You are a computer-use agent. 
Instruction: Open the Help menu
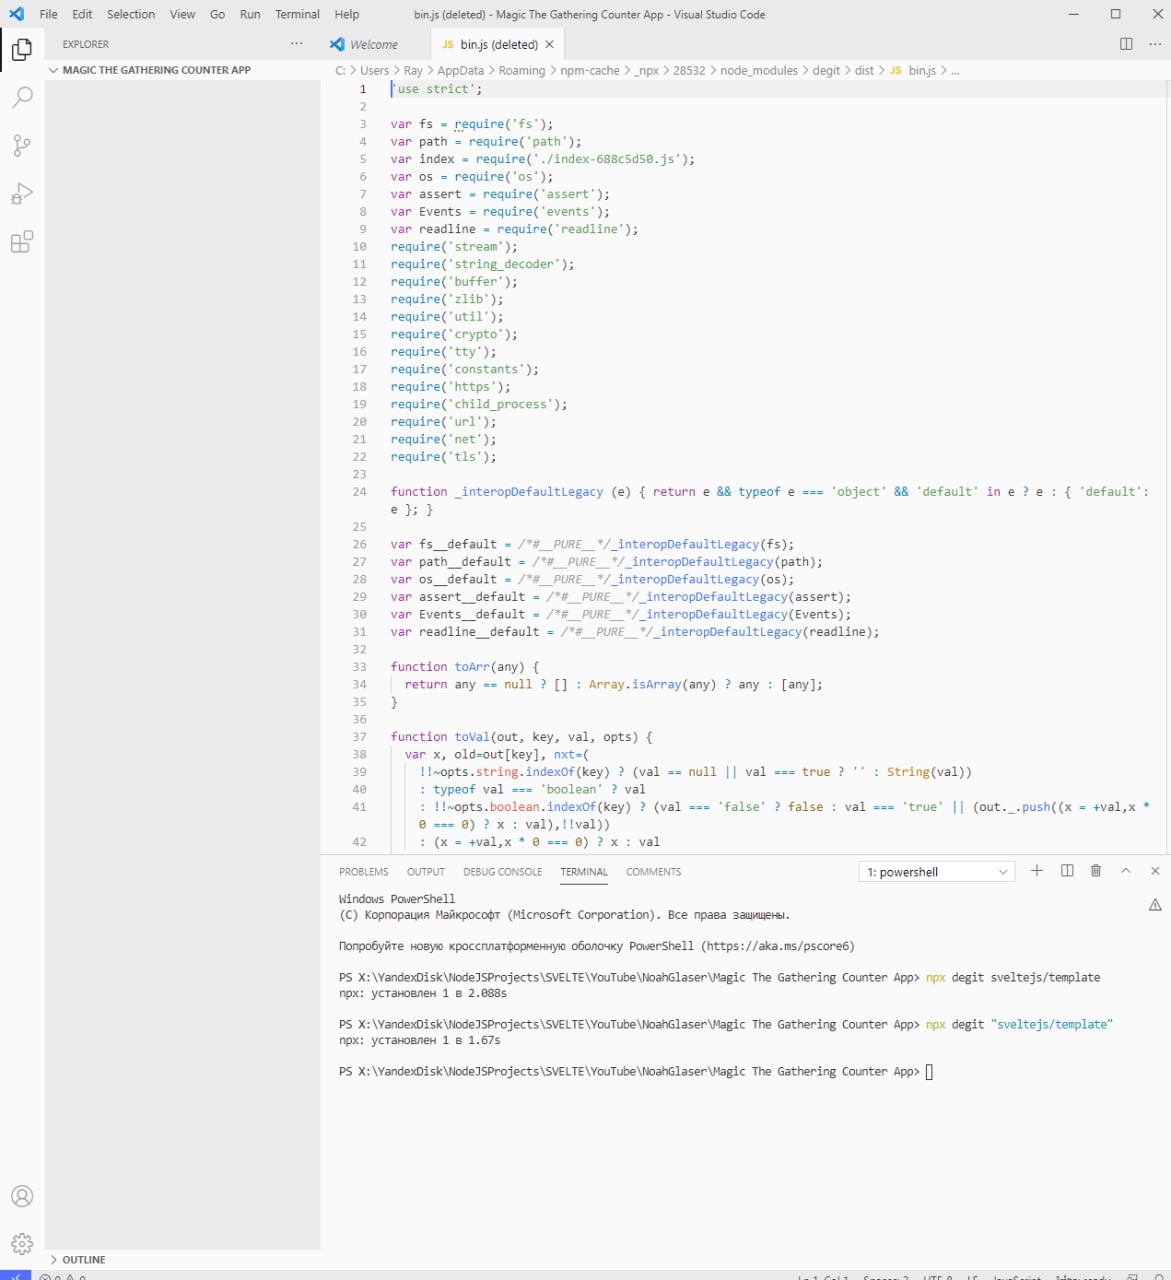coord(347,14)
